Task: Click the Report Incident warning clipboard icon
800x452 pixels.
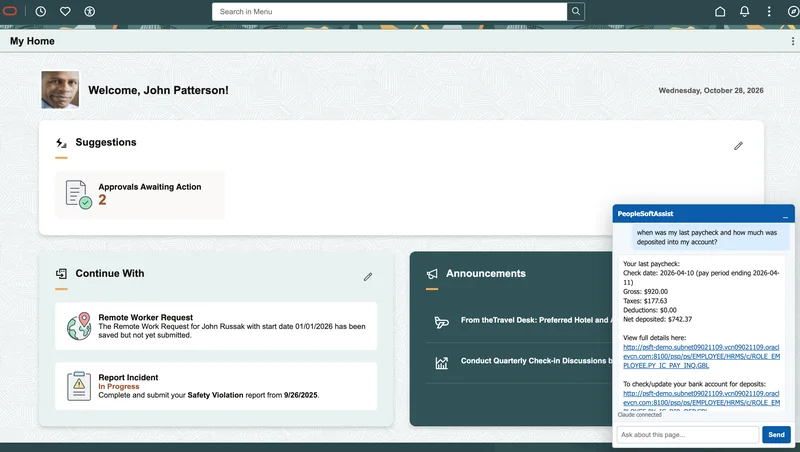Action: (79, 386)
